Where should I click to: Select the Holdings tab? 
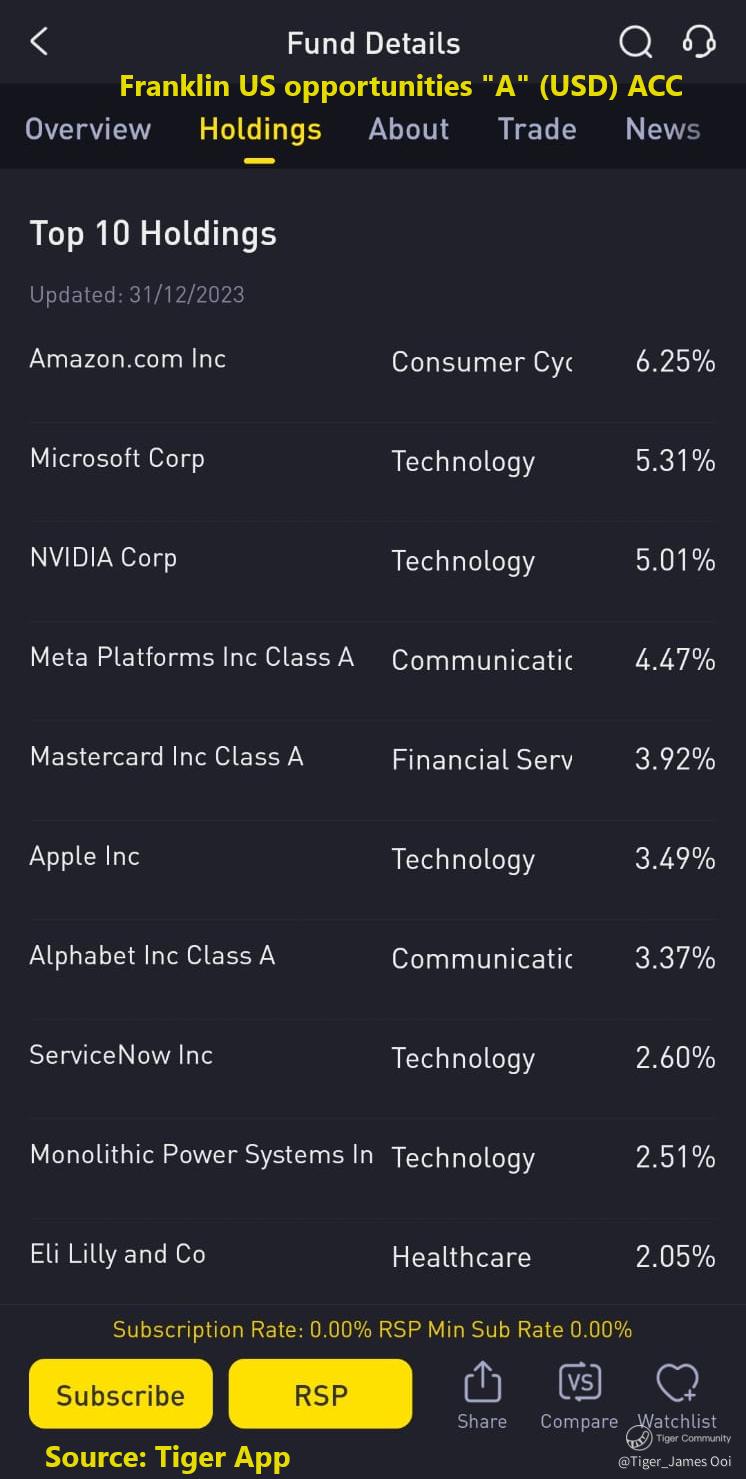coord(260,129)
